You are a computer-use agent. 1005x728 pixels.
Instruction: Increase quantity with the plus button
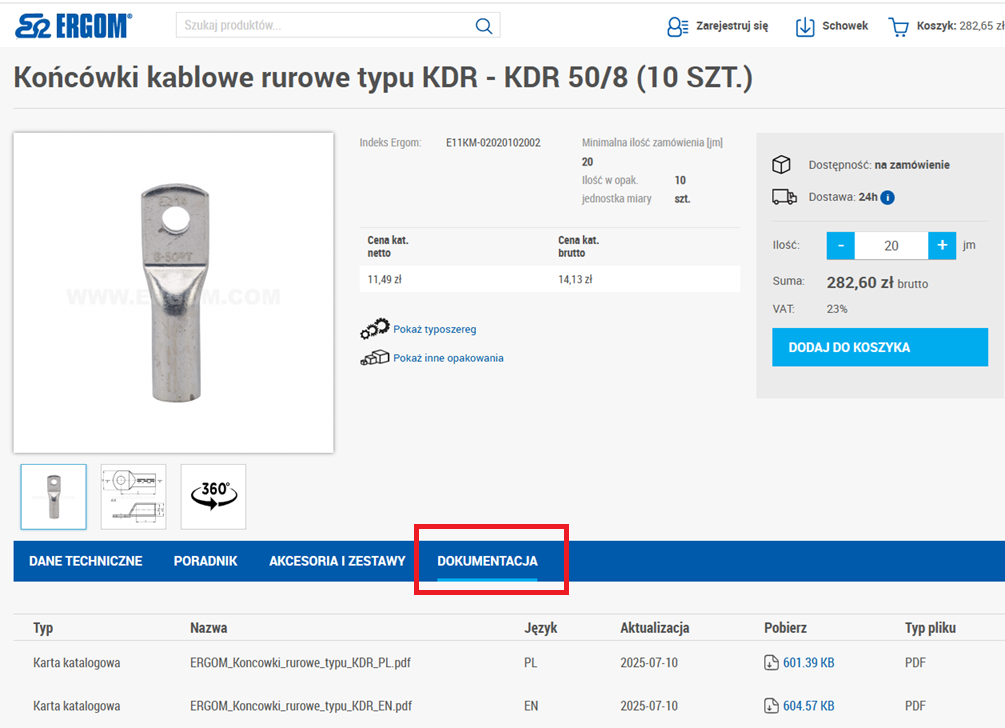[x=942, y=245]
